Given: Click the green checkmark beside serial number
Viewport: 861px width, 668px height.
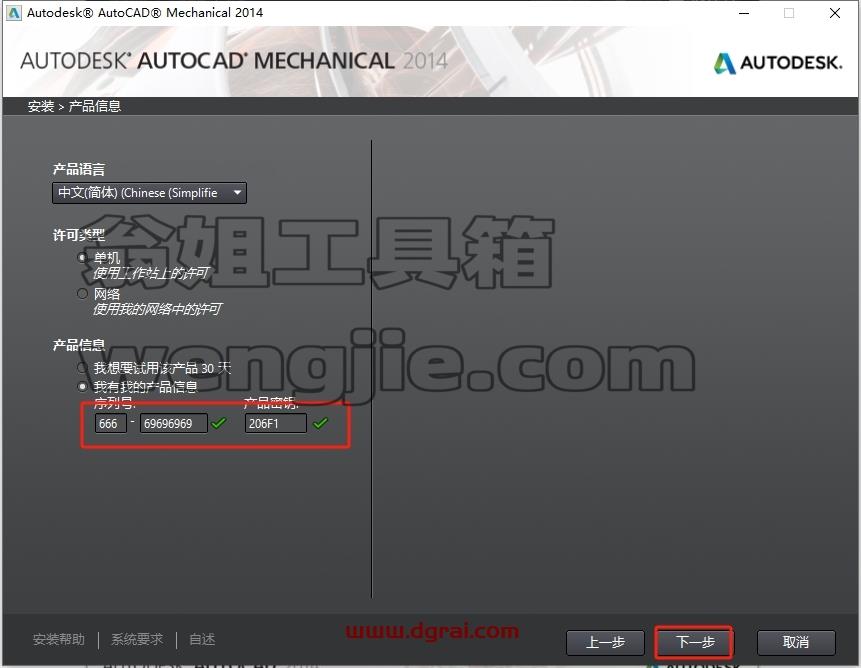Looking at the screenshot, I should (219, 423).
